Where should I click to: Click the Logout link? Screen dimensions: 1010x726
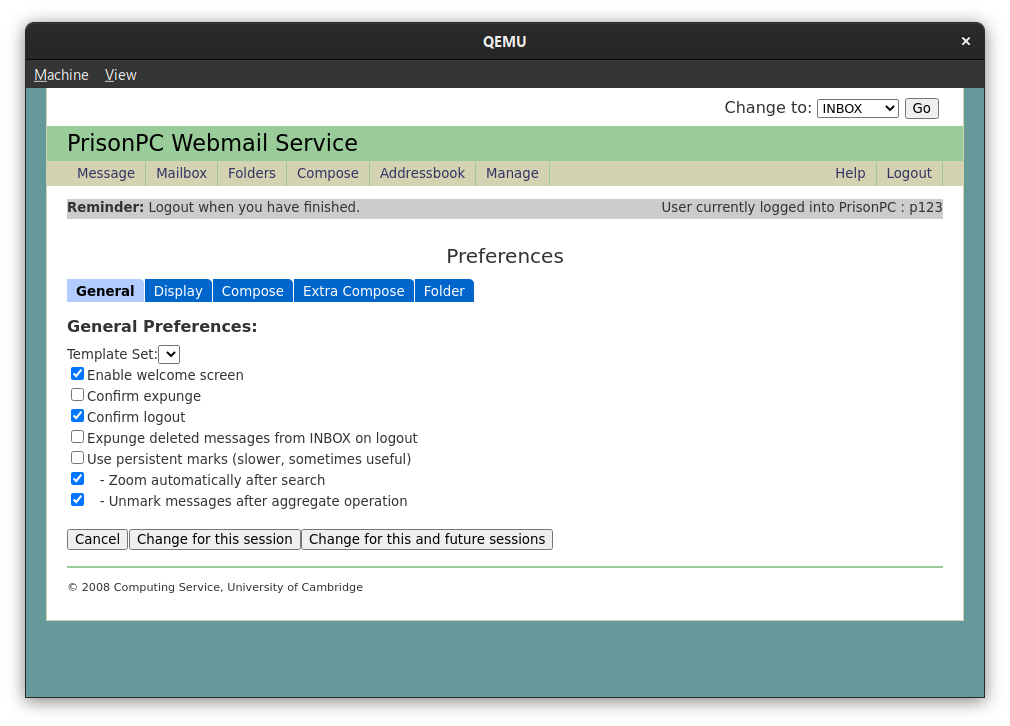click(x=909, y=173)
